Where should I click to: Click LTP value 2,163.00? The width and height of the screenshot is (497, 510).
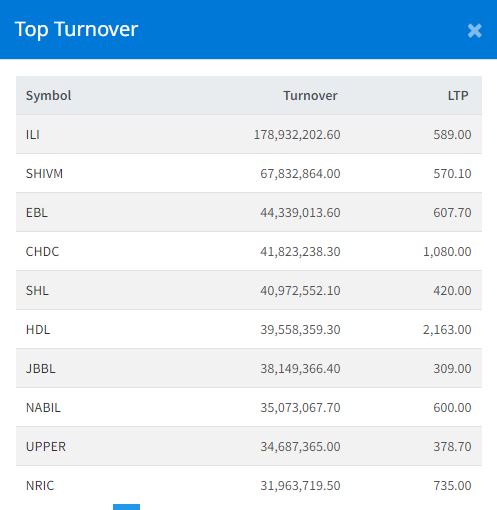447,330
